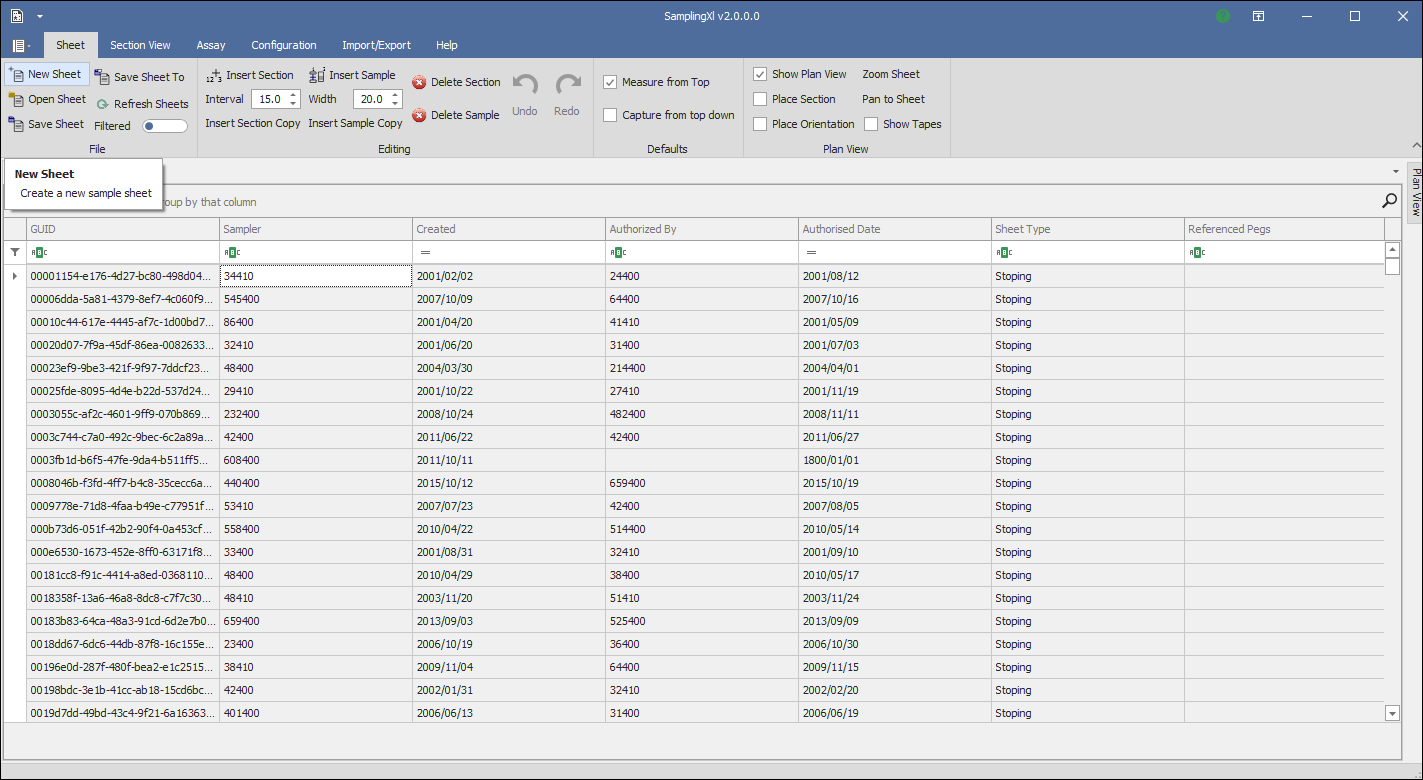
Task: Open the Import/Export tab
Action: point(376,45)
